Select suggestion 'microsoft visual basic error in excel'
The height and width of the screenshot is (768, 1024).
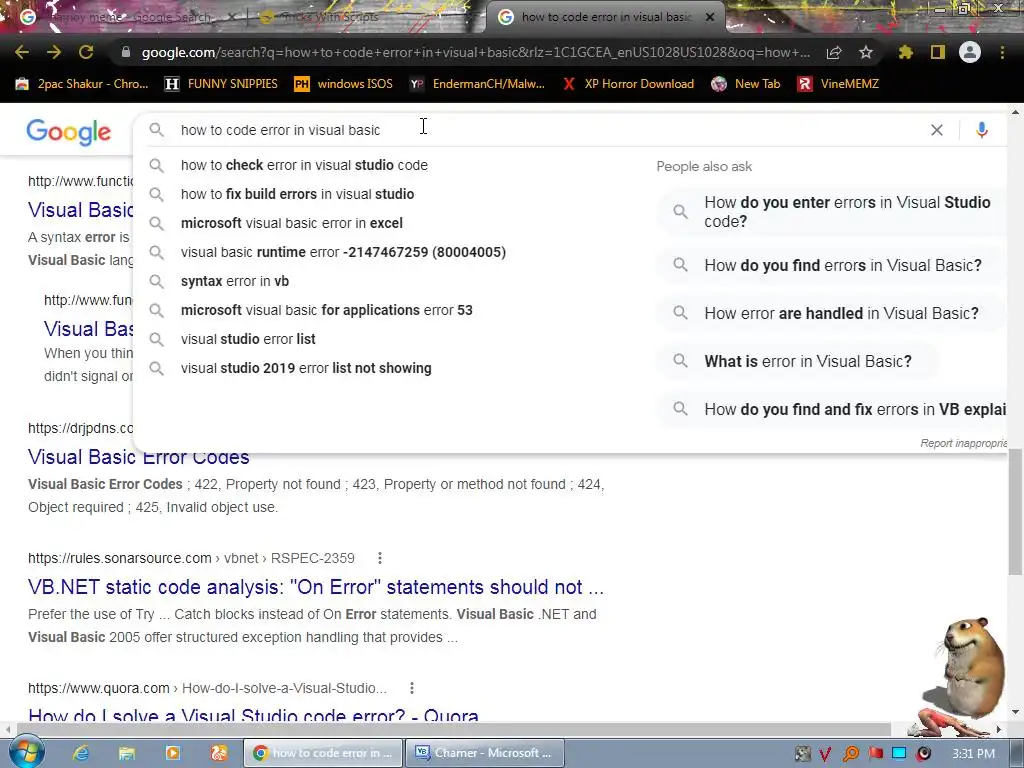point(291,223)
